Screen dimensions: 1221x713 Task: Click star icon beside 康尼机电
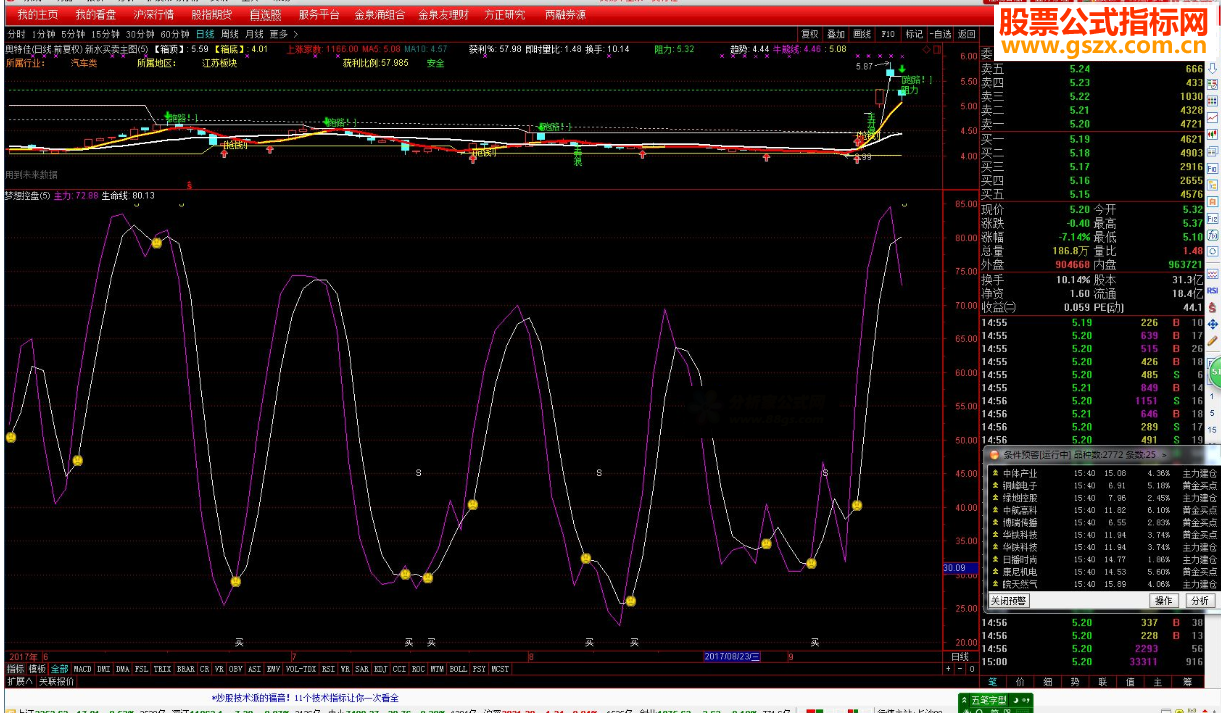[x=995, y=572]
